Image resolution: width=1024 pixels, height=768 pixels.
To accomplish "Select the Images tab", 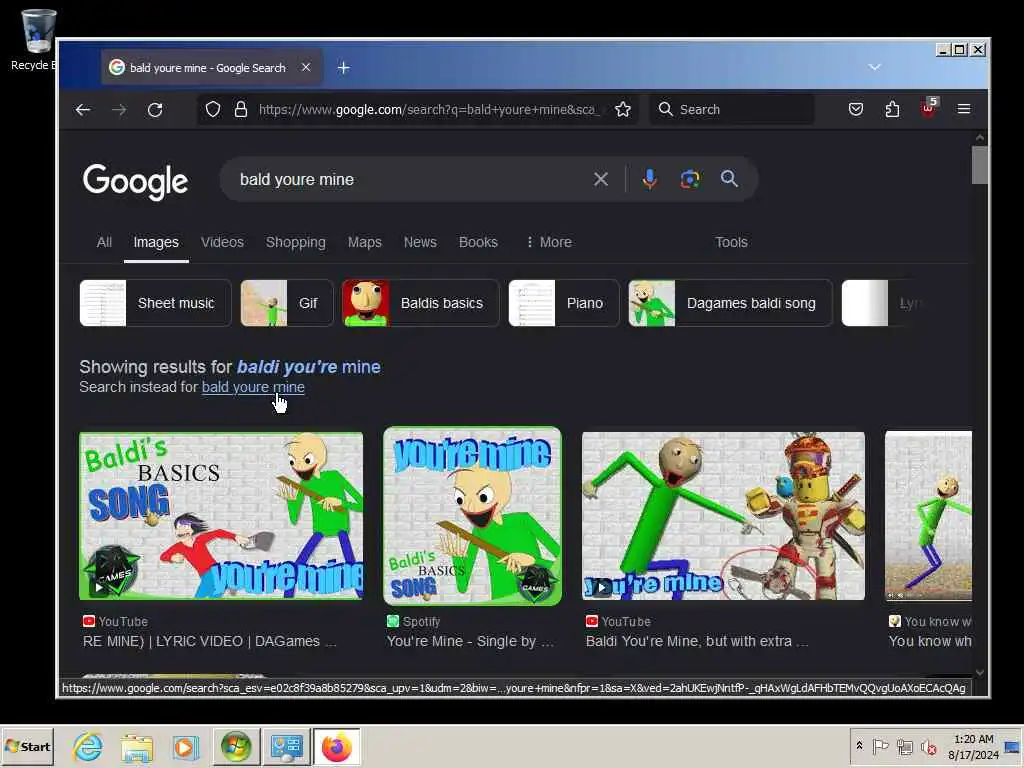I will [x=156, y=242].
